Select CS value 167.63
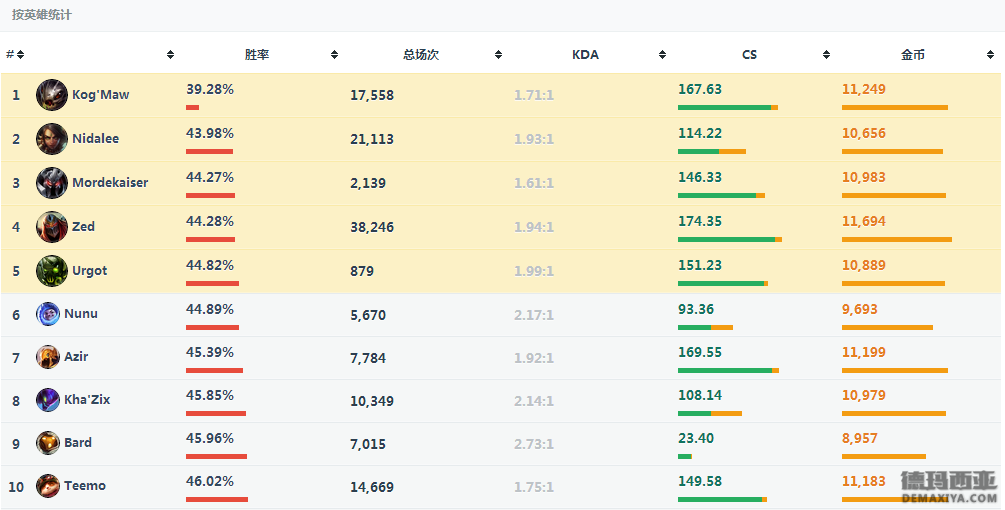Screen dimensions: 1005x510 700,89
